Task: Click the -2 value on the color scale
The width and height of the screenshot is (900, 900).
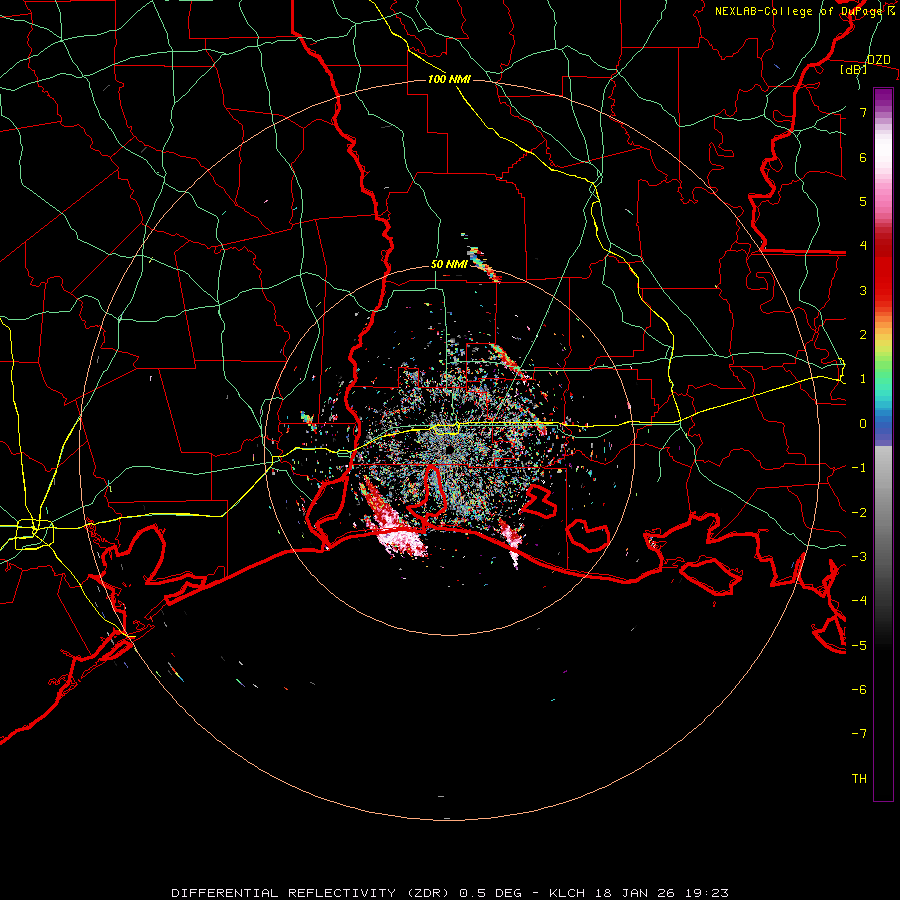Action: 859,513
